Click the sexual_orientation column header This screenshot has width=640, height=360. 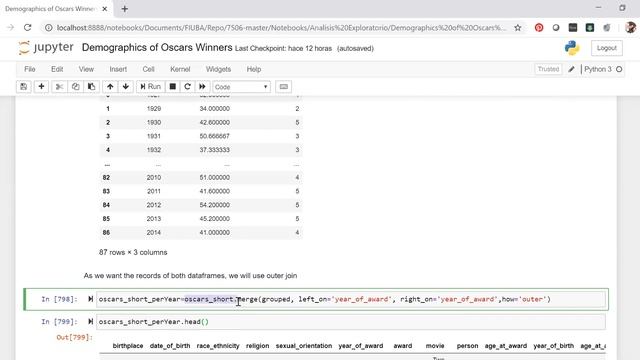click(x=304, y=346)
